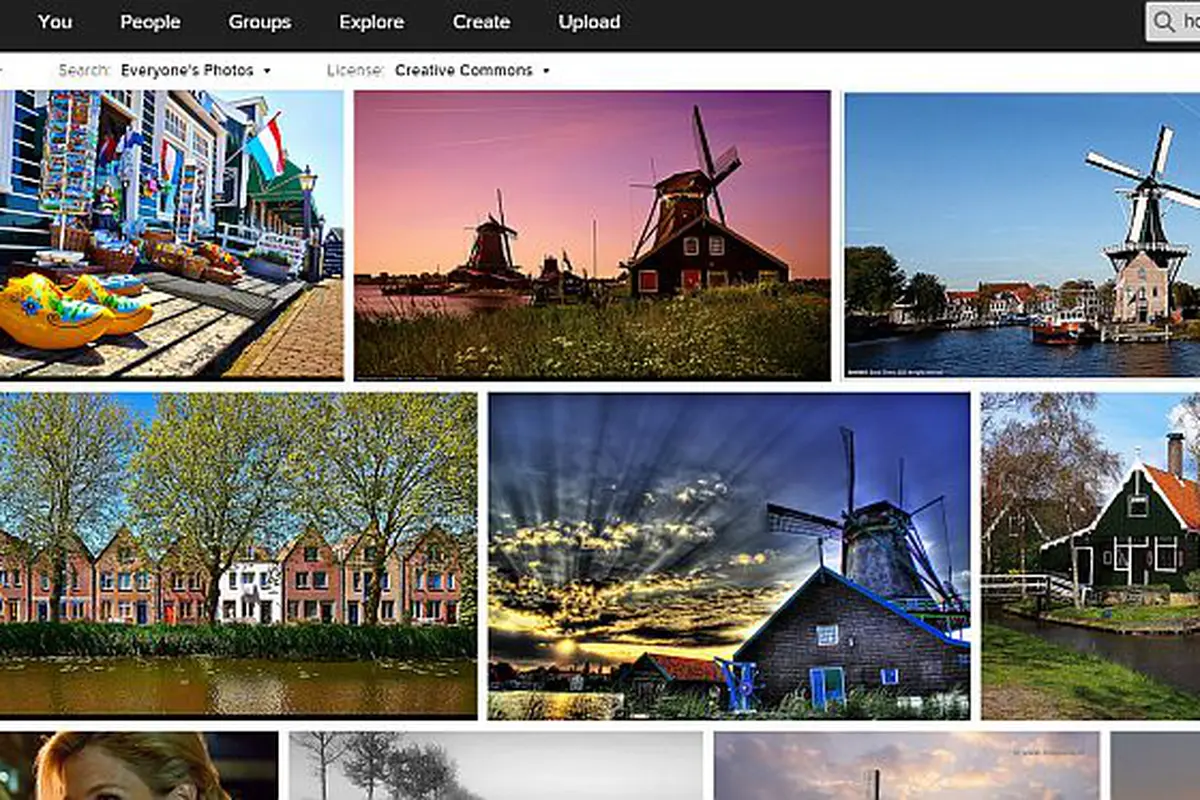This screenshot has width=1200, height=800.
Task: Open the HDR windmill with sunrays photo
Action: pos(729,556)
